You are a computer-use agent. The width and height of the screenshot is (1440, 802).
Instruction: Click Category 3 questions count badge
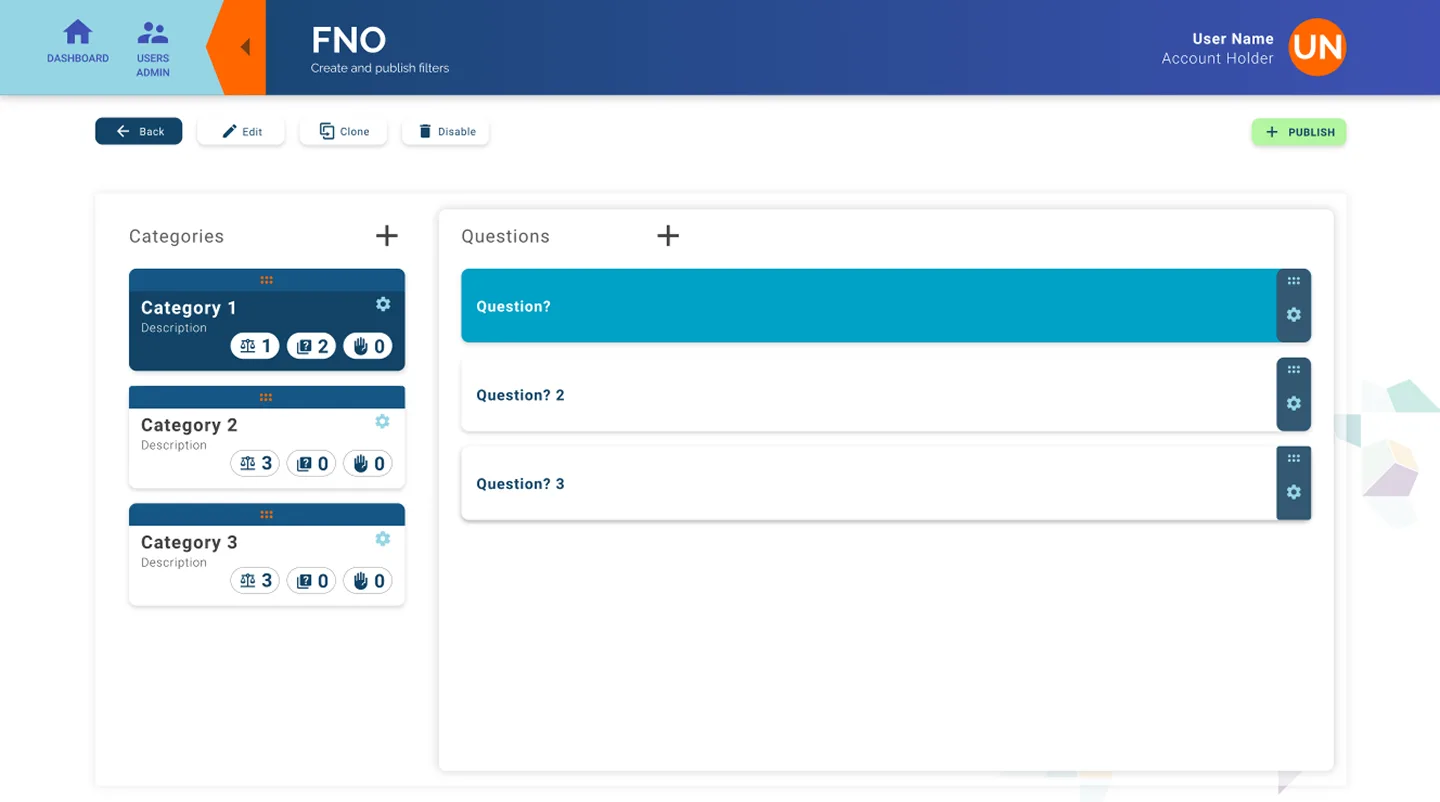coord(312,581)
